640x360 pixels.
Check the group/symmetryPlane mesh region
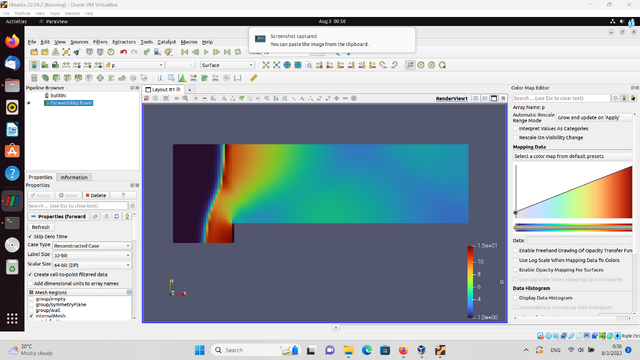[31, 305]
